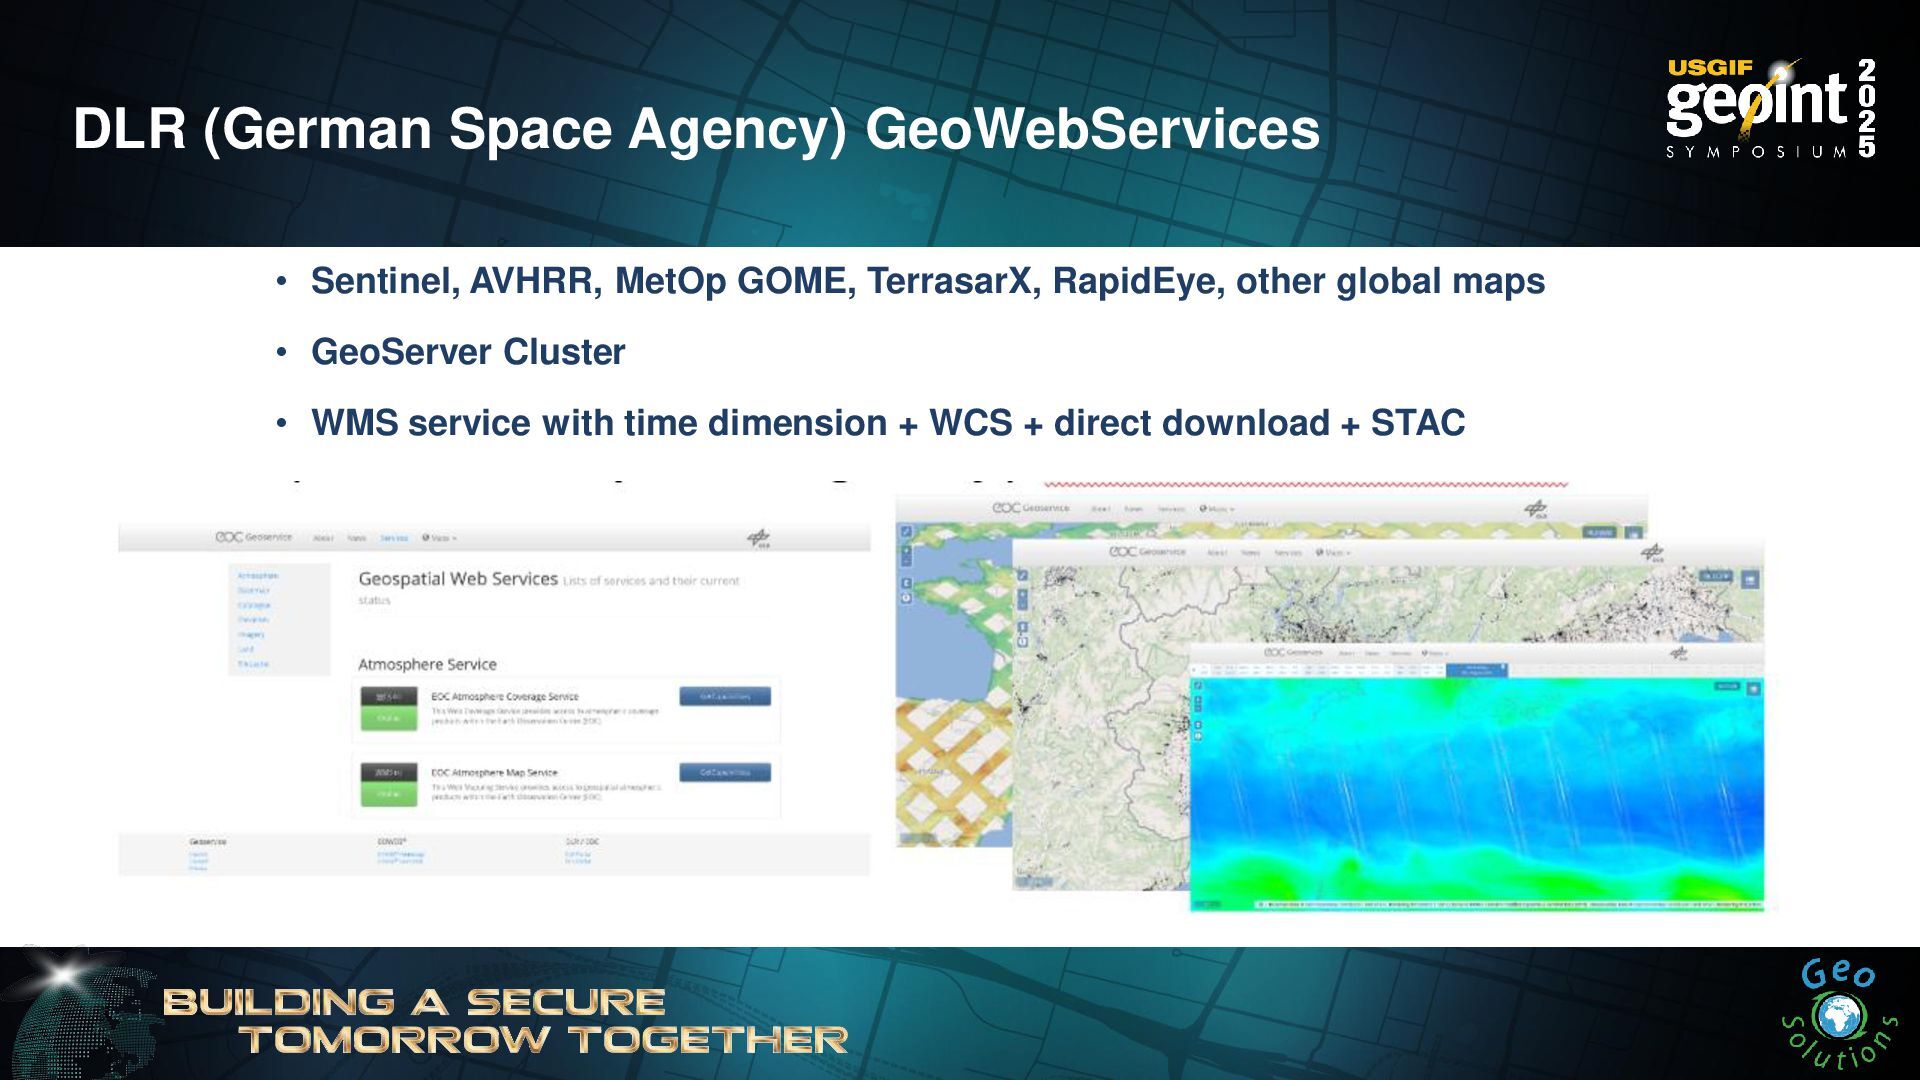Click the EOC Atmosphere Map Service title

pyautogui.click(x=494, y=772)
